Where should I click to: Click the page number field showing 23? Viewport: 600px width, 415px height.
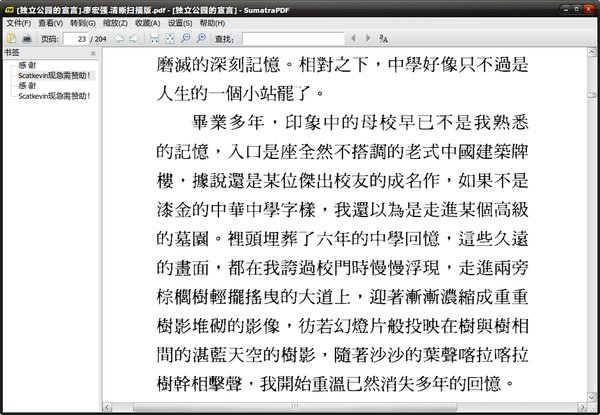[76, 39]
